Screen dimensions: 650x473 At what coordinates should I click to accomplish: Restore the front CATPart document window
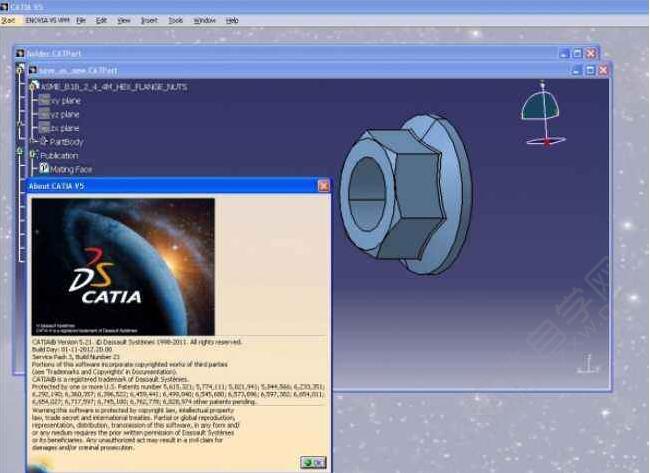tap(590, 70)
